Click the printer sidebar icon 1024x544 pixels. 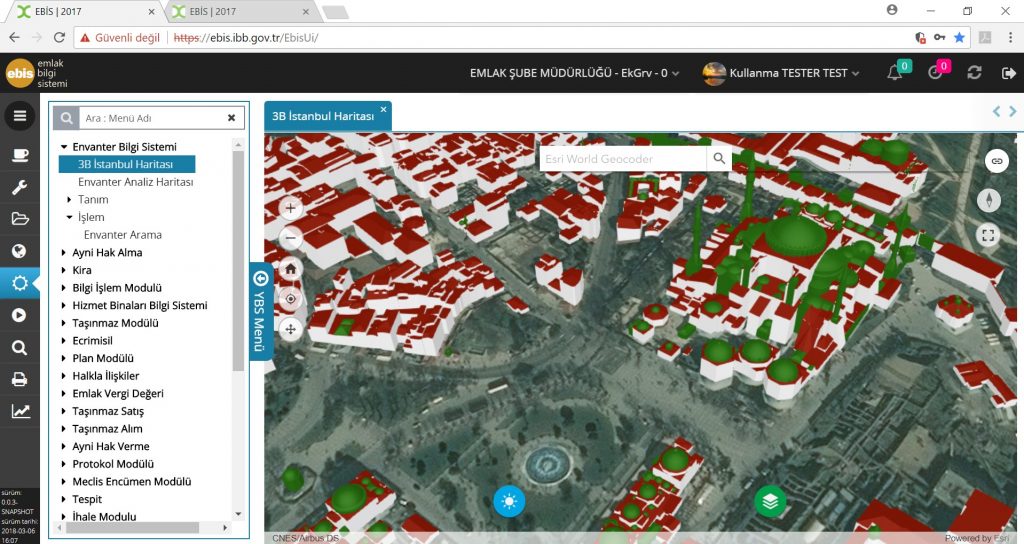pyautogui.click(x=20, y=379)
